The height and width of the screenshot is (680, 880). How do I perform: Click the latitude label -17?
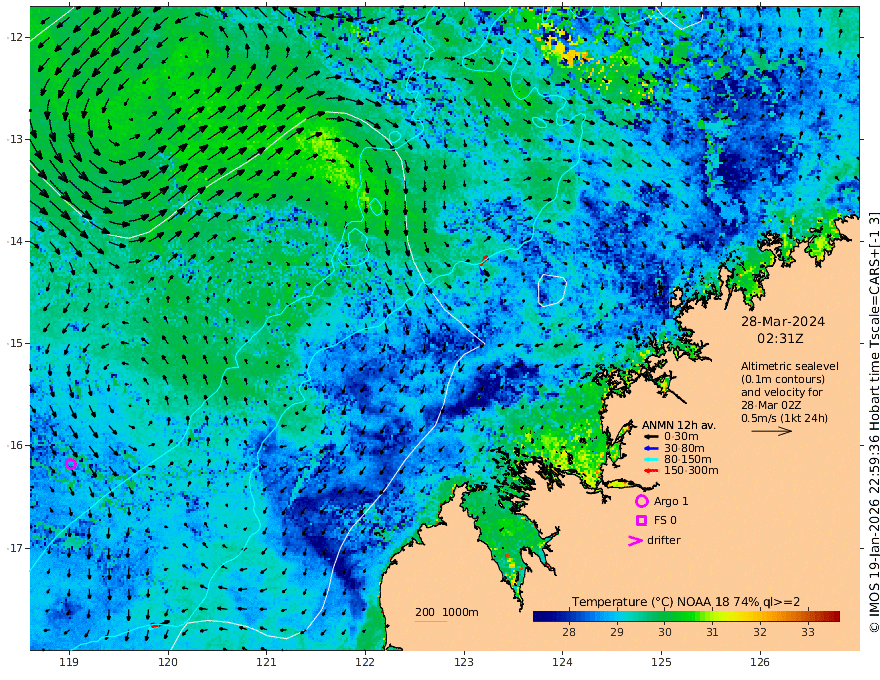coord(15,548)
